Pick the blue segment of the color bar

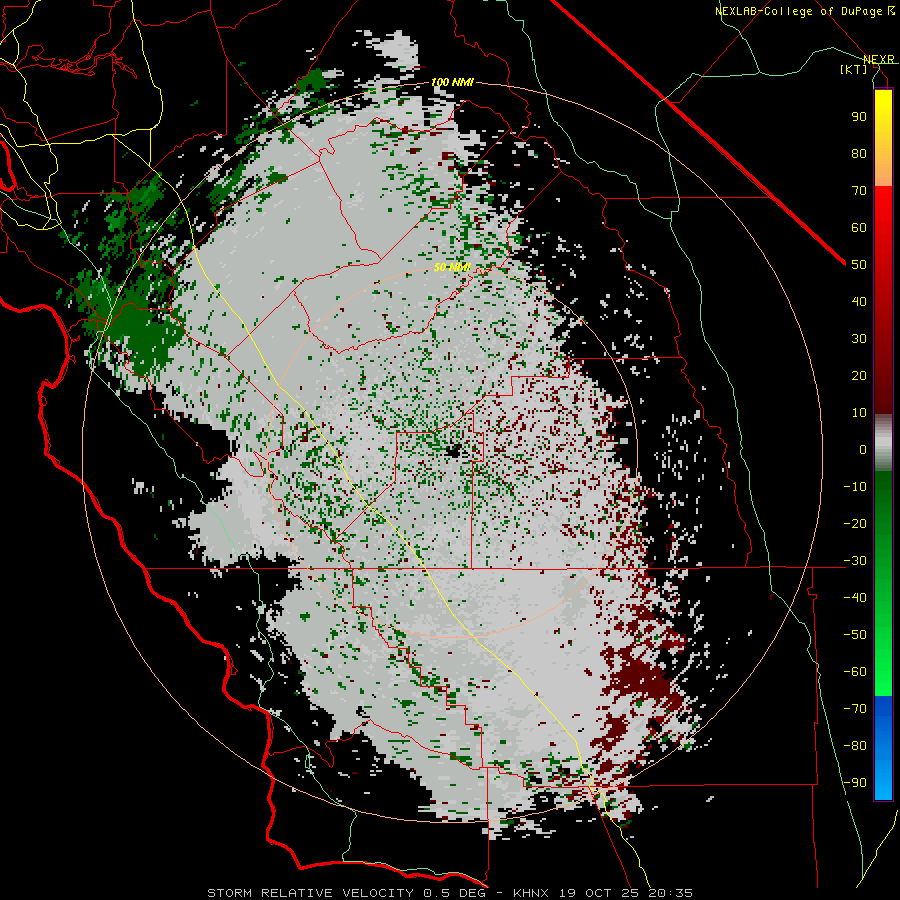(x=883, y=747)
